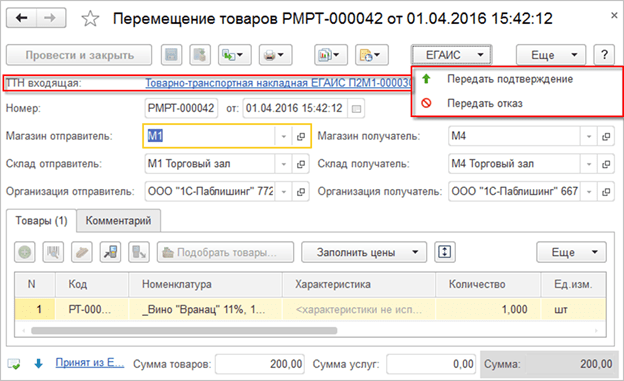Open Склад получатель item via open icon

coord(606,164)
